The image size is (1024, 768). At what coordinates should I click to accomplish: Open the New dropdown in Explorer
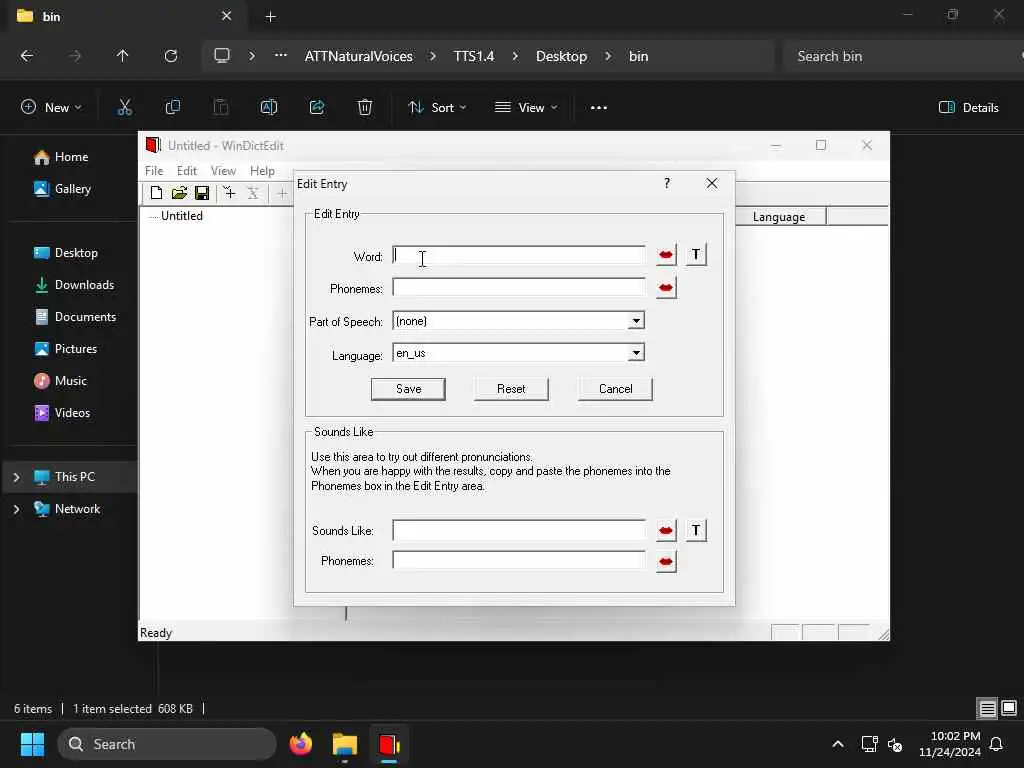click(51, 107)
